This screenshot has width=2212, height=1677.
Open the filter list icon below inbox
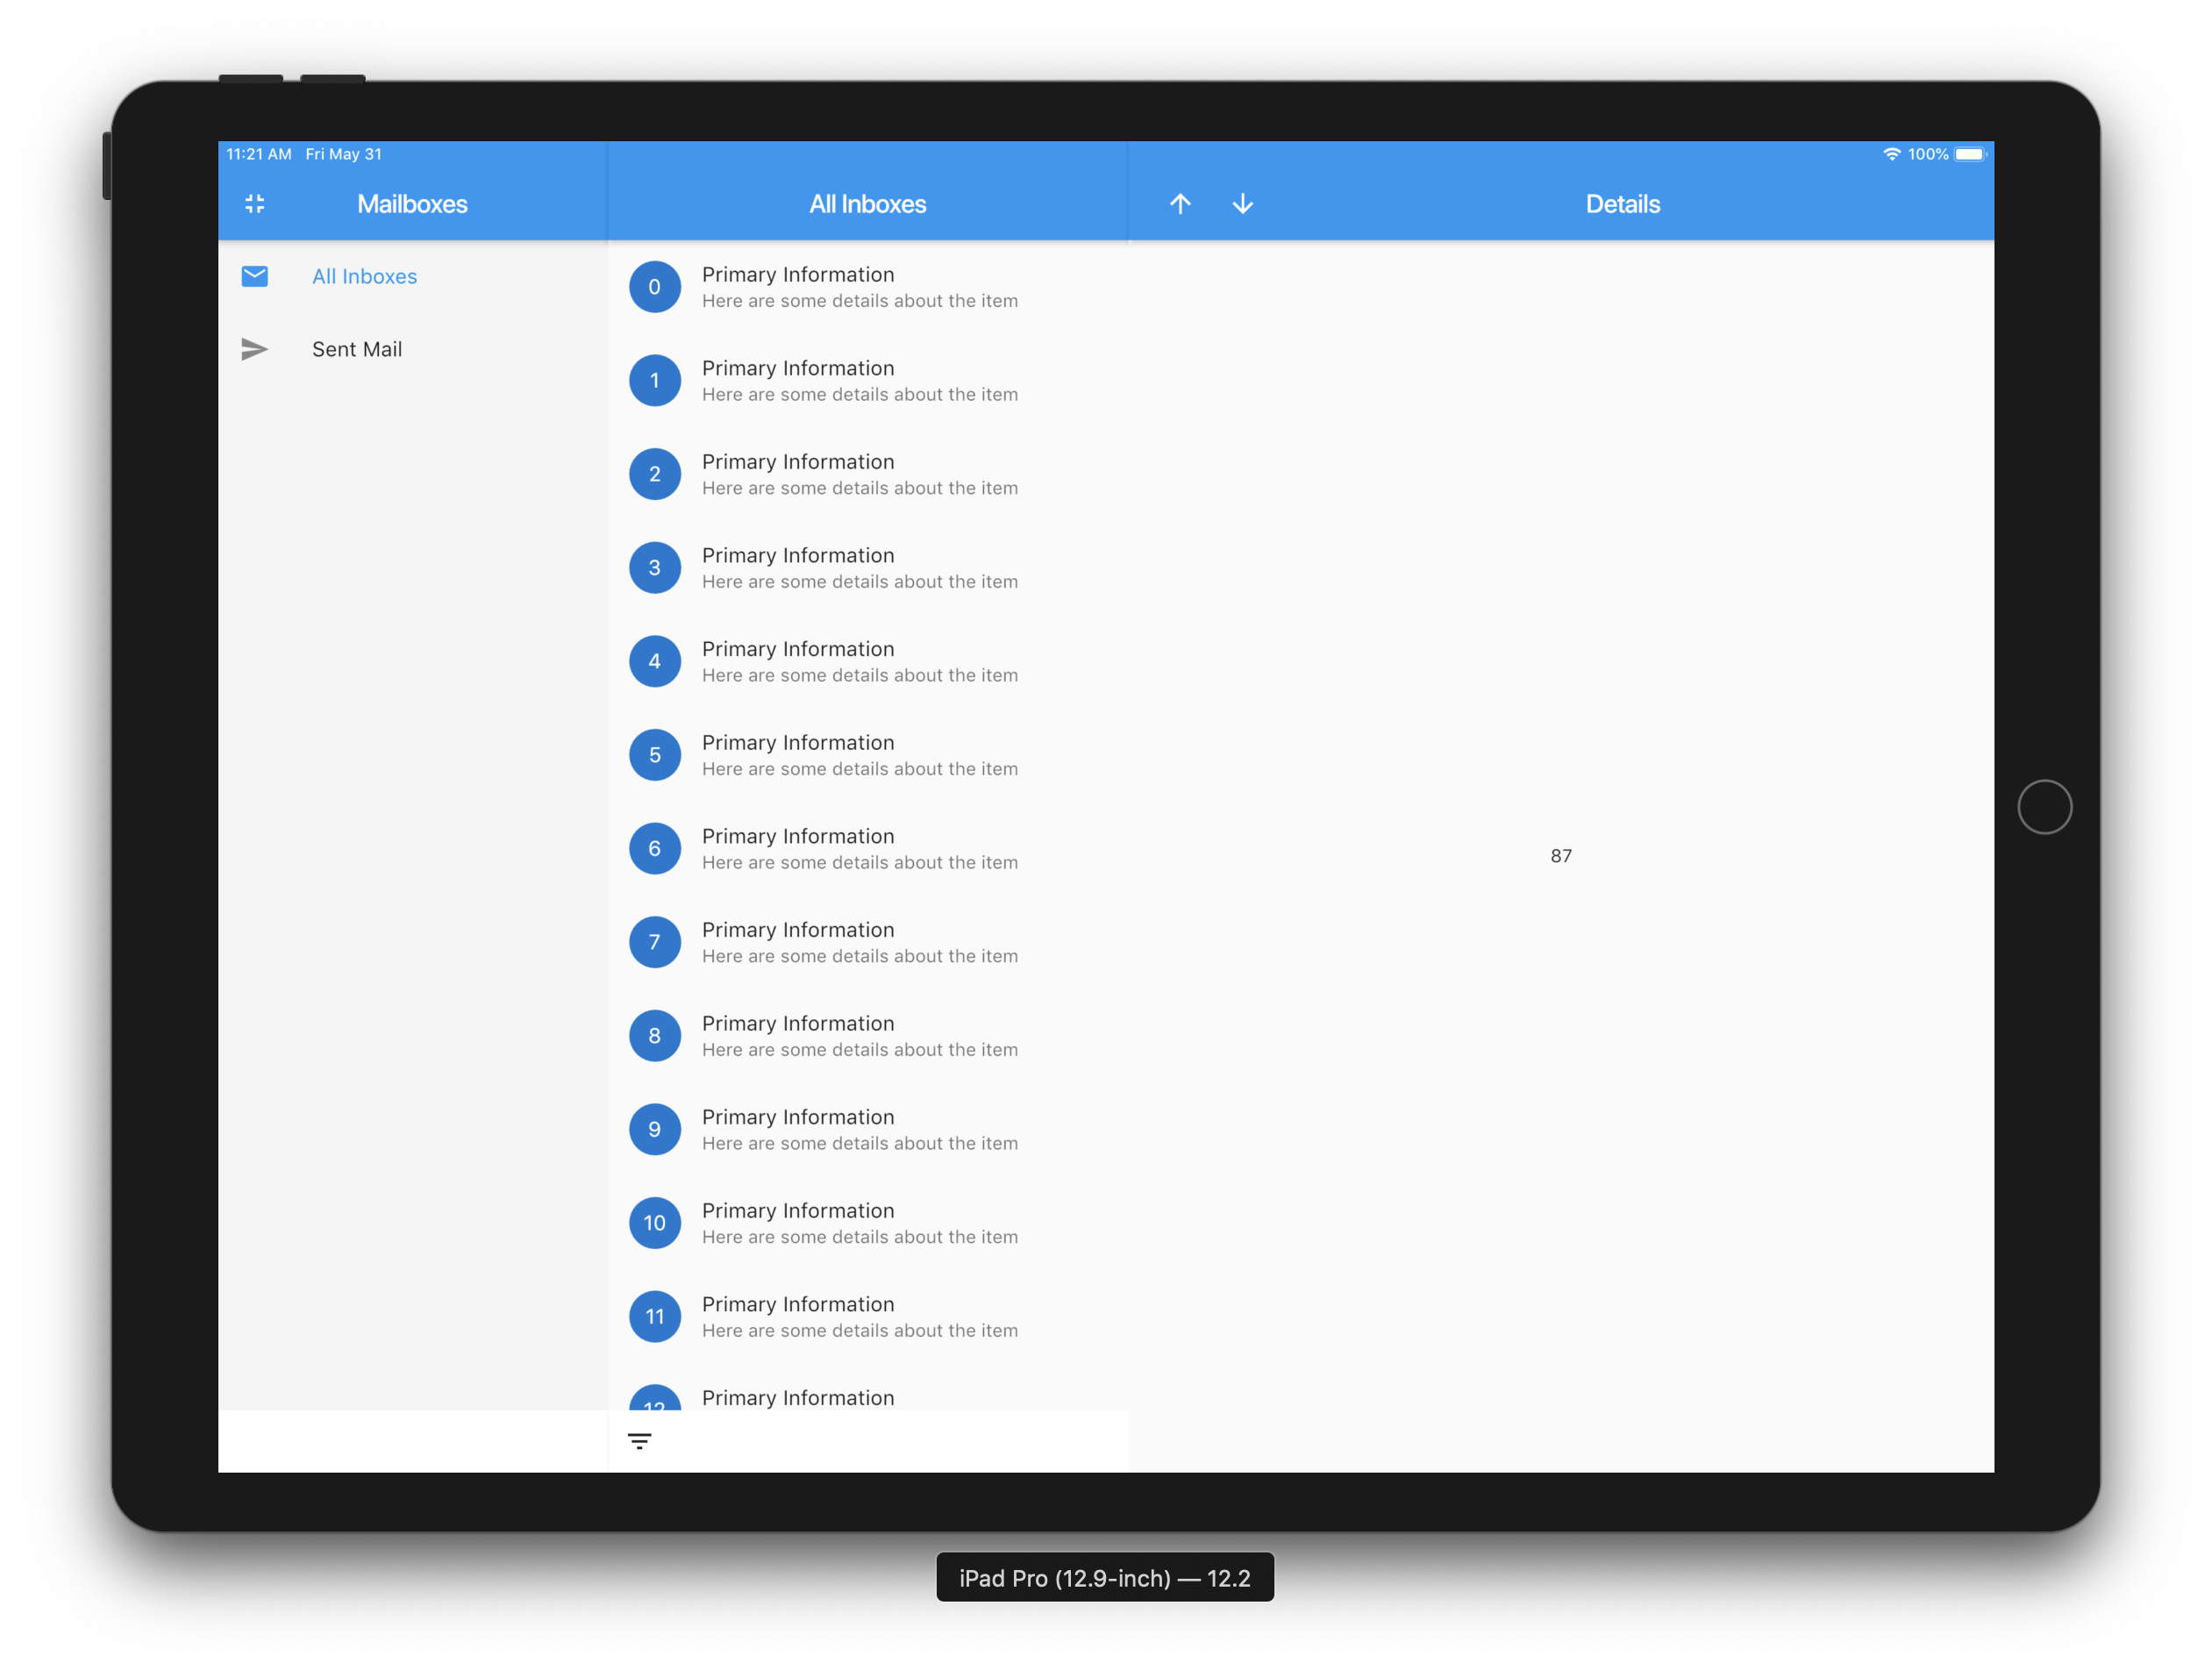click(640, 1441)
